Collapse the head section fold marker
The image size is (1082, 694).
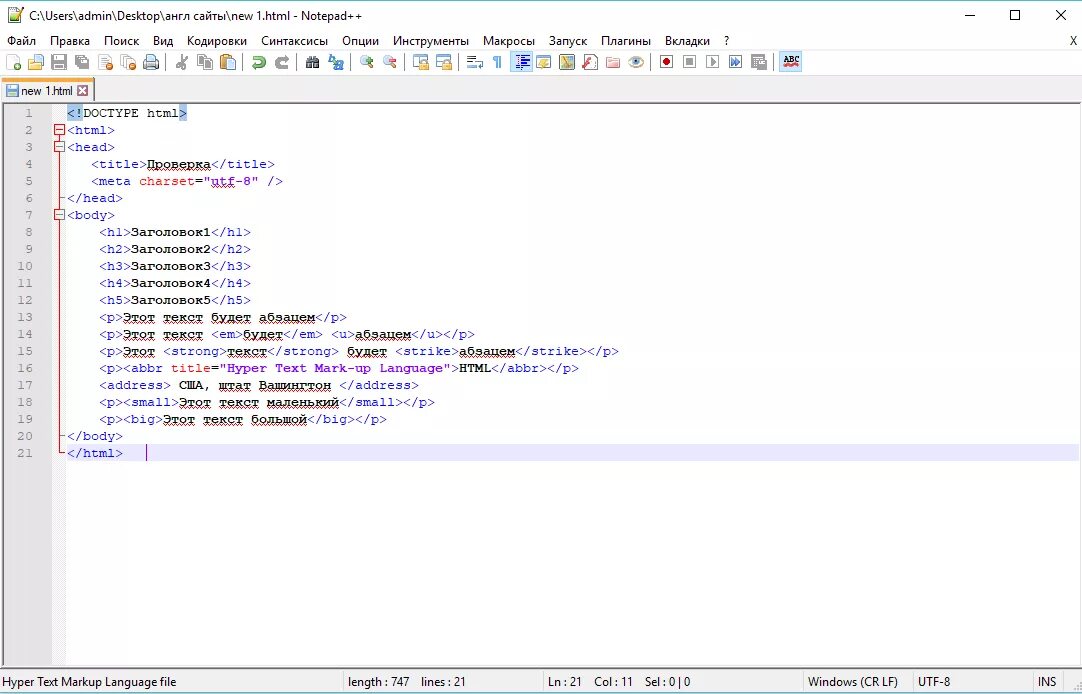[57, 147]
